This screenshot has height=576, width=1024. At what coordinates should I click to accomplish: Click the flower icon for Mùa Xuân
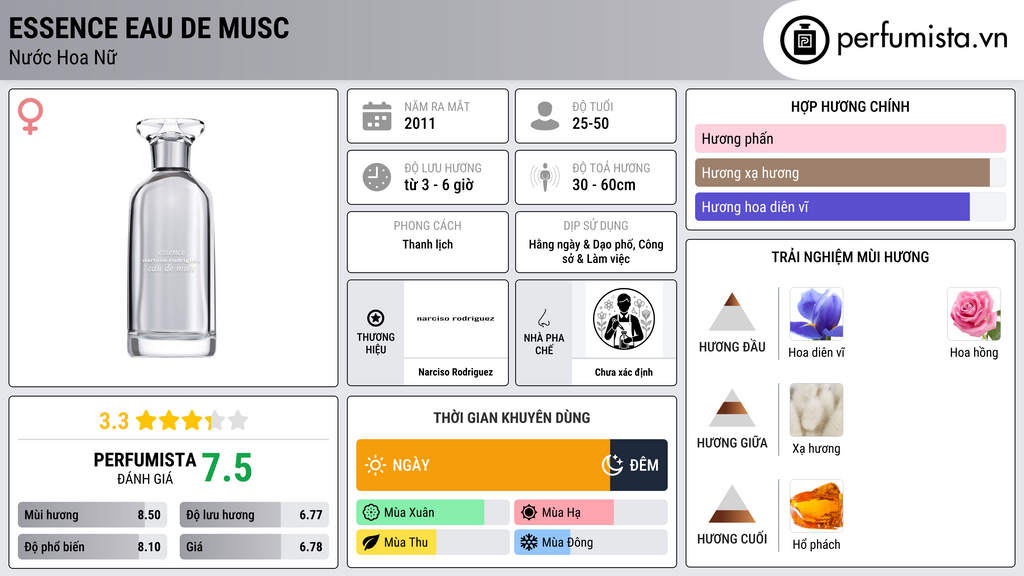pos(371,513)
